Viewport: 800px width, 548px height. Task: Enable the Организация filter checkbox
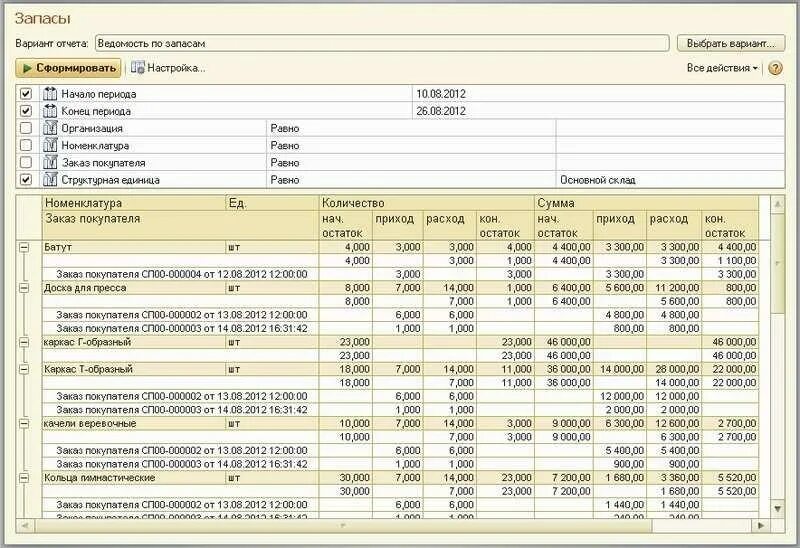[x=26, y=128]
